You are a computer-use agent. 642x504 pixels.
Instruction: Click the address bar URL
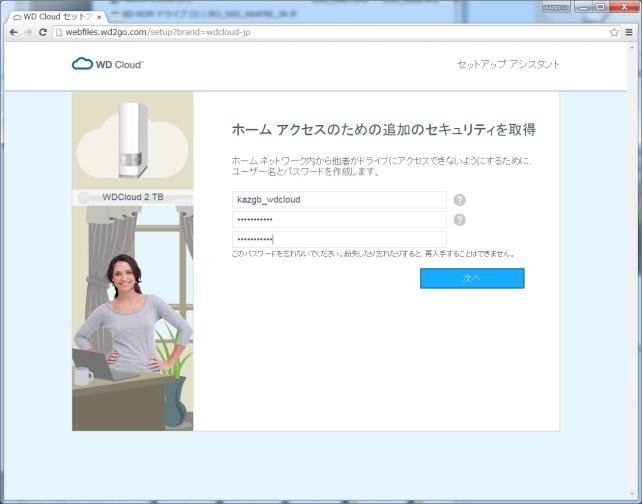coord(158,32)
